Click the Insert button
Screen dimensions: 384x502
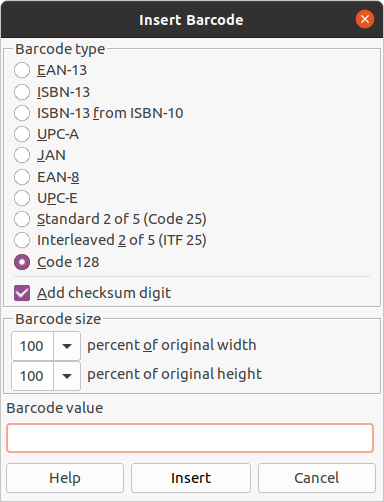[191, 478]
